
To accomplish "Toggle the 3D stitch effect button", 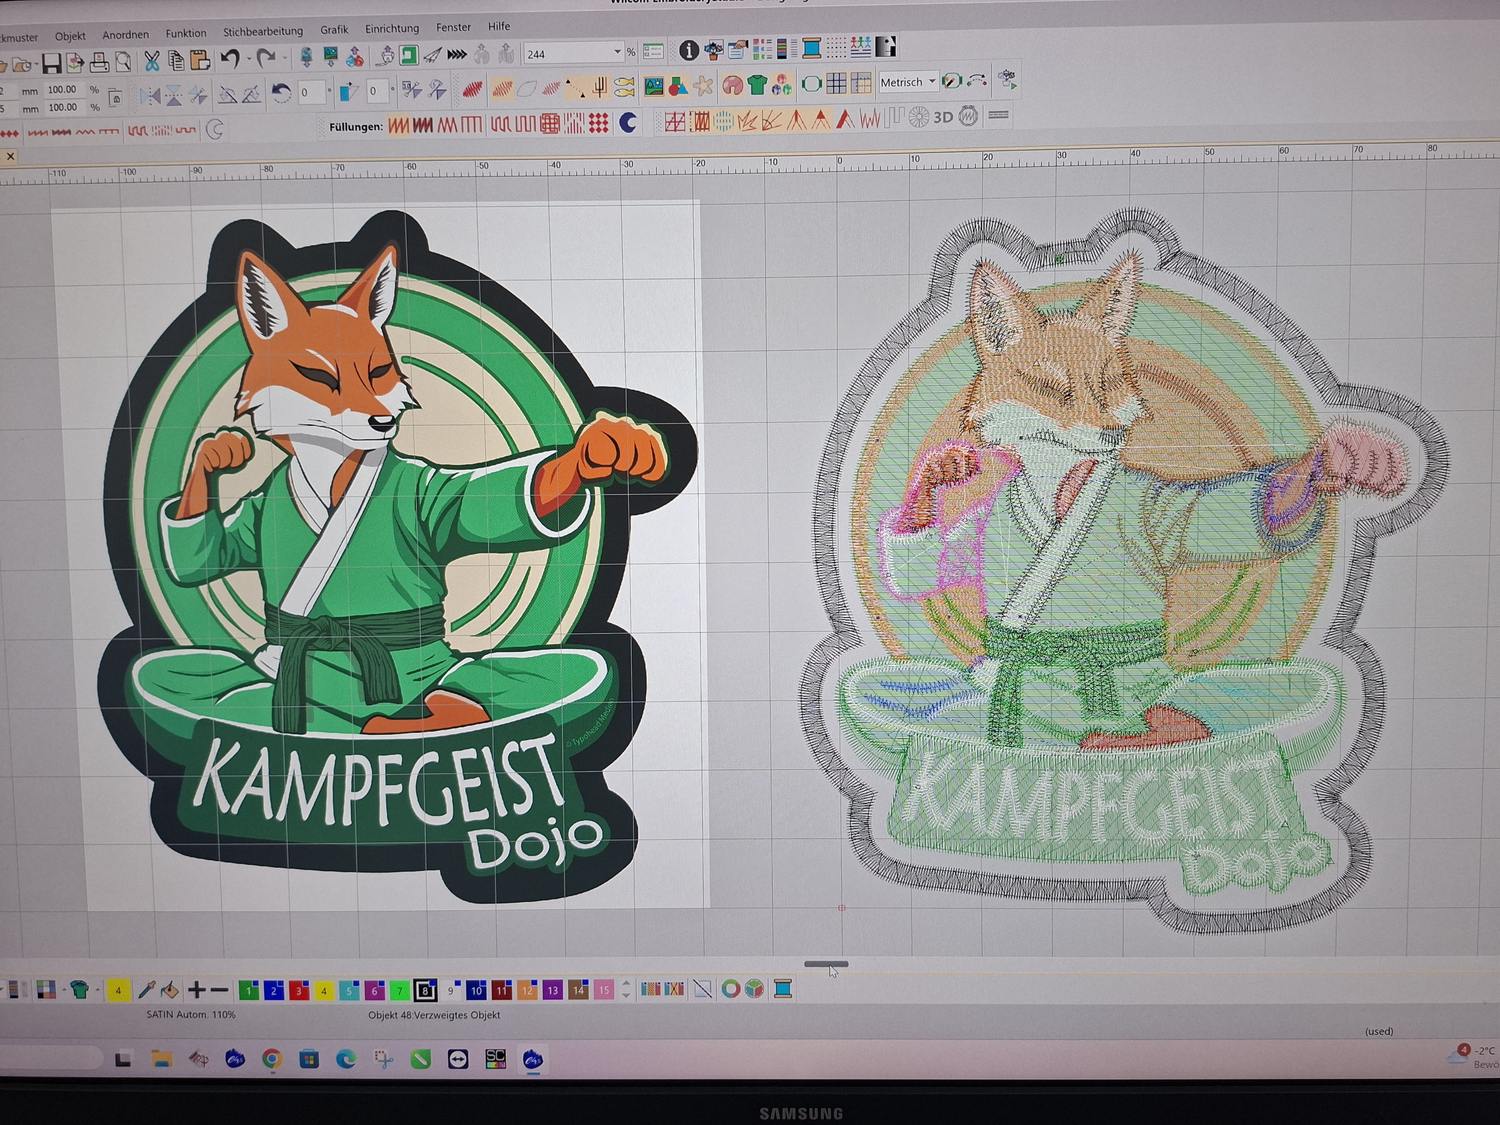I will click(942, 117).
